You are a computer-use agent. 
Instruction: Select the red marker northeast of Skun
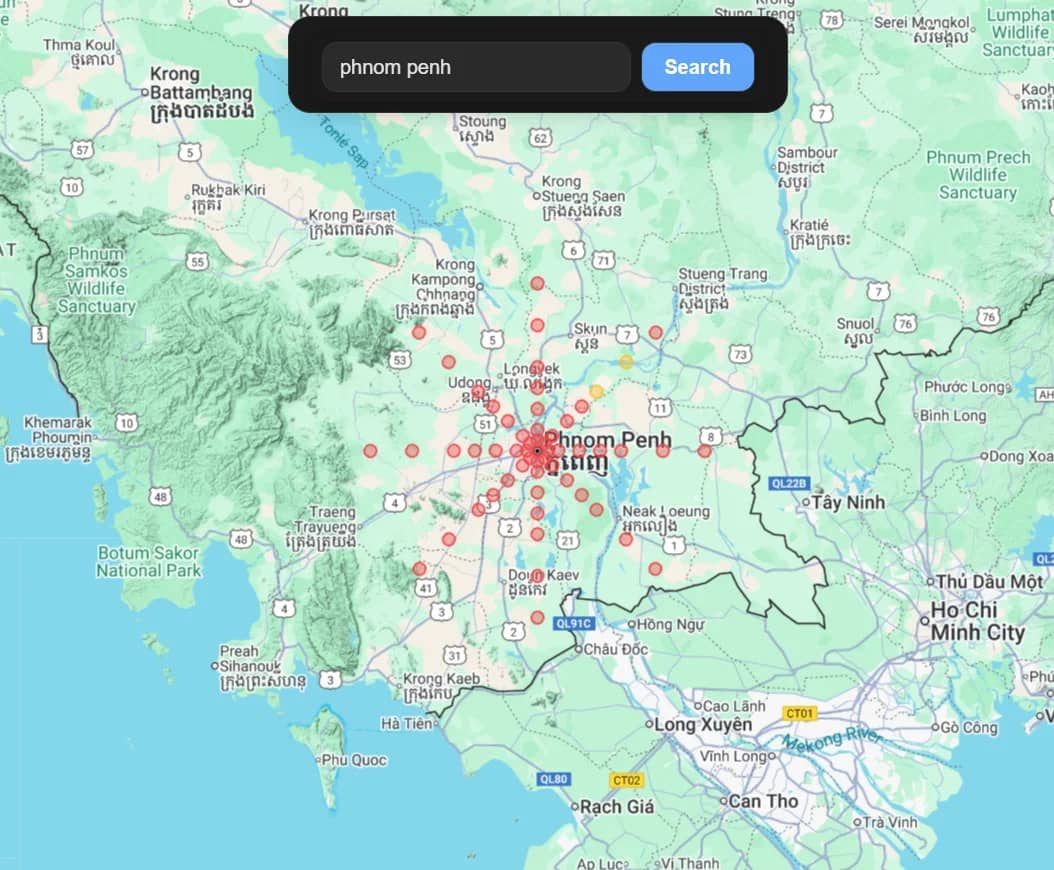pyautogui.click(x=655, y=332)
